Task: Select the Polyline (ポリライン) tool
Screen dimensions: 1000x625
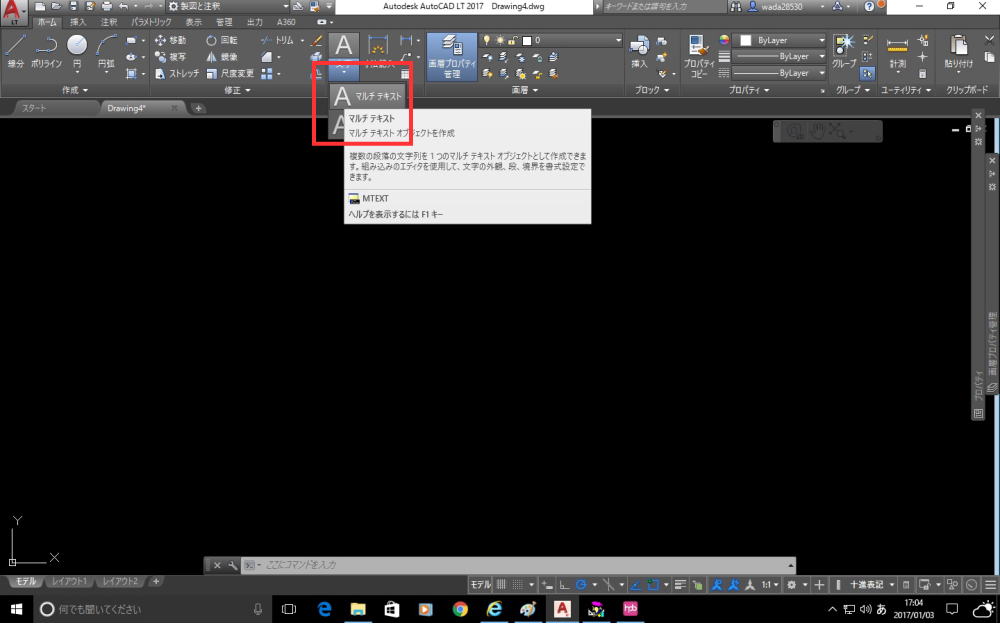Action: click(x=46, y=52)
